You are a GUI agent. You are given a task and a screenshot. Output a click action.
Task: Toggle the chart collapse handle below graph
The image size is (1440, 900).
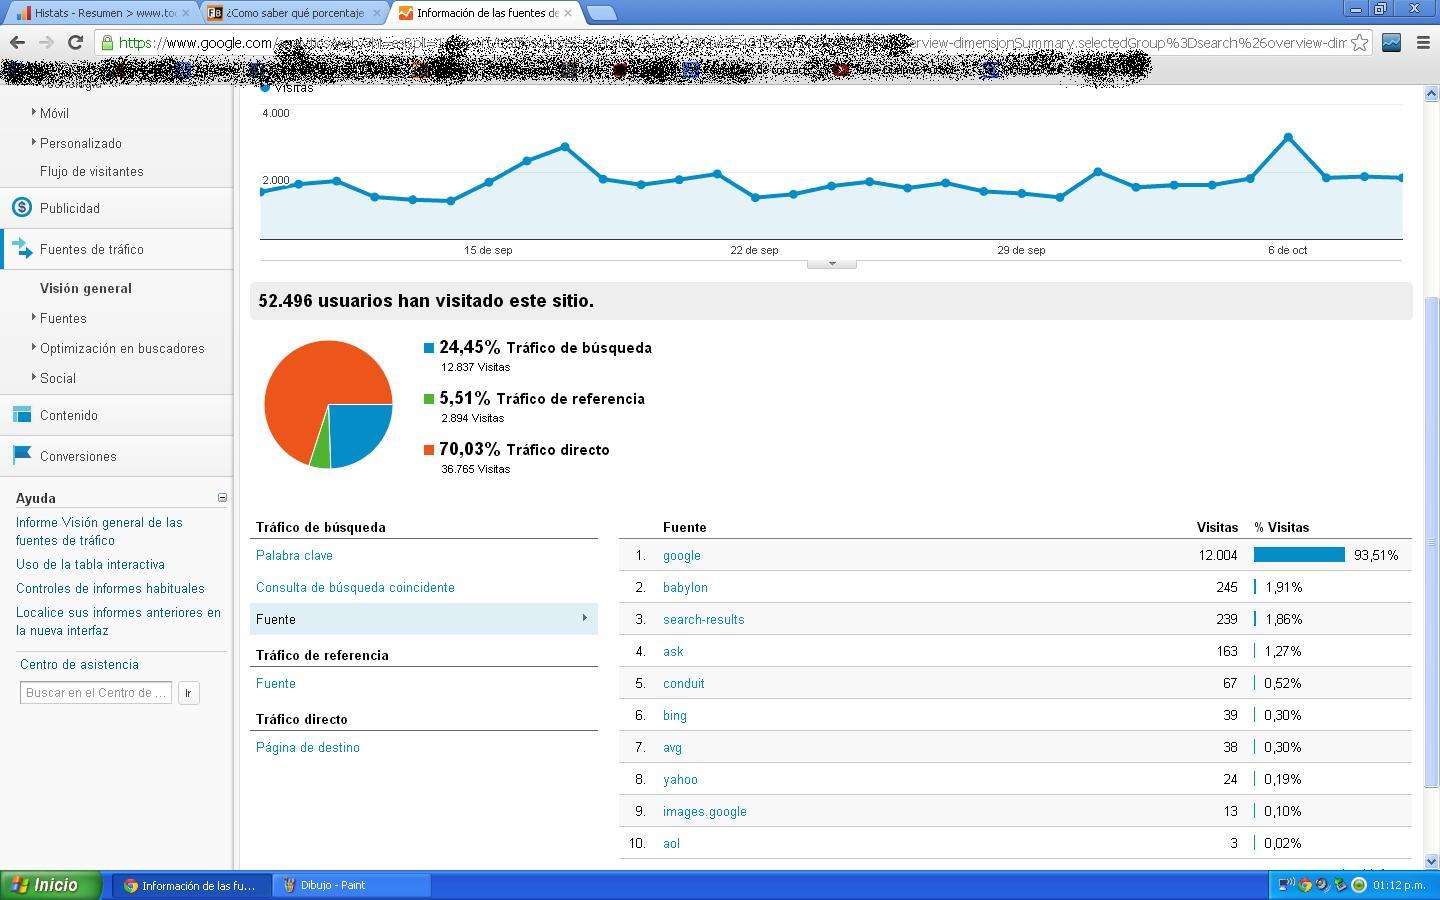click(831, 264)
